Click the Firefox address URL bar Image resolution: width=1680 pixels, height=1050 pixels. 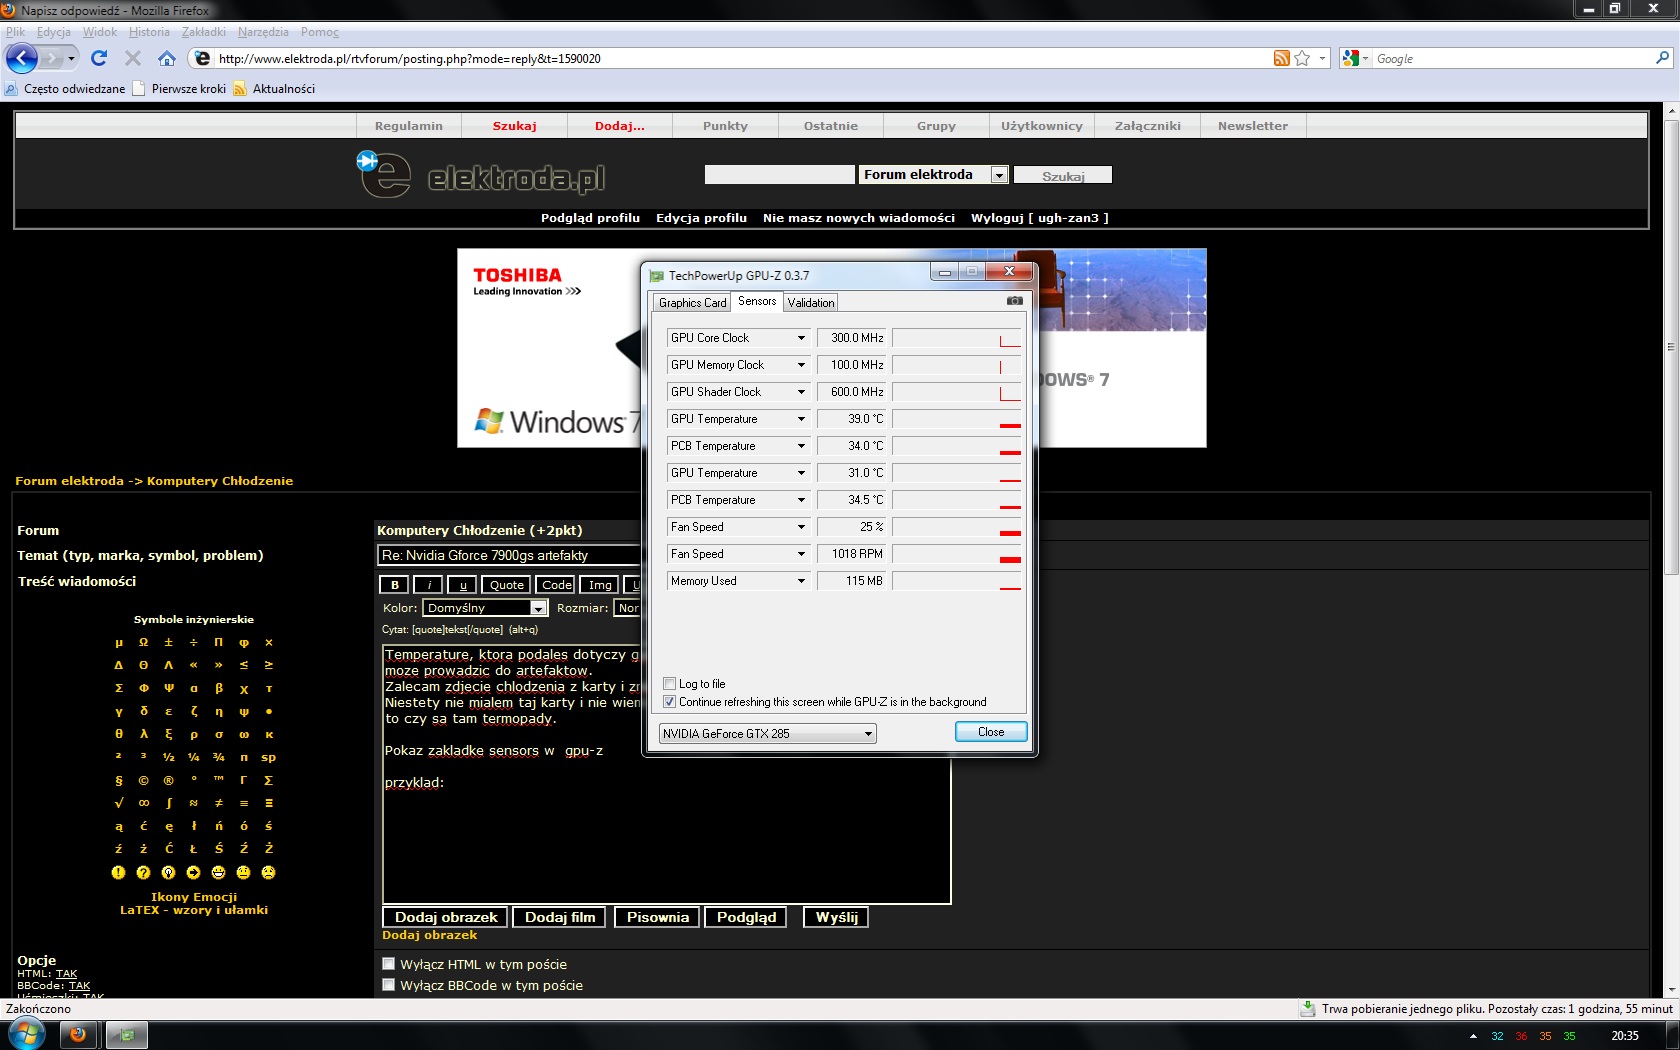(740, 59)
